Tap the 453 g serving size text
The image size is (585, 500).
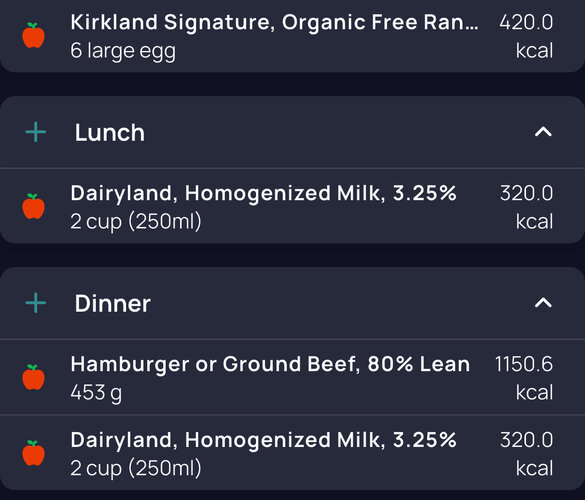point(96,393)
